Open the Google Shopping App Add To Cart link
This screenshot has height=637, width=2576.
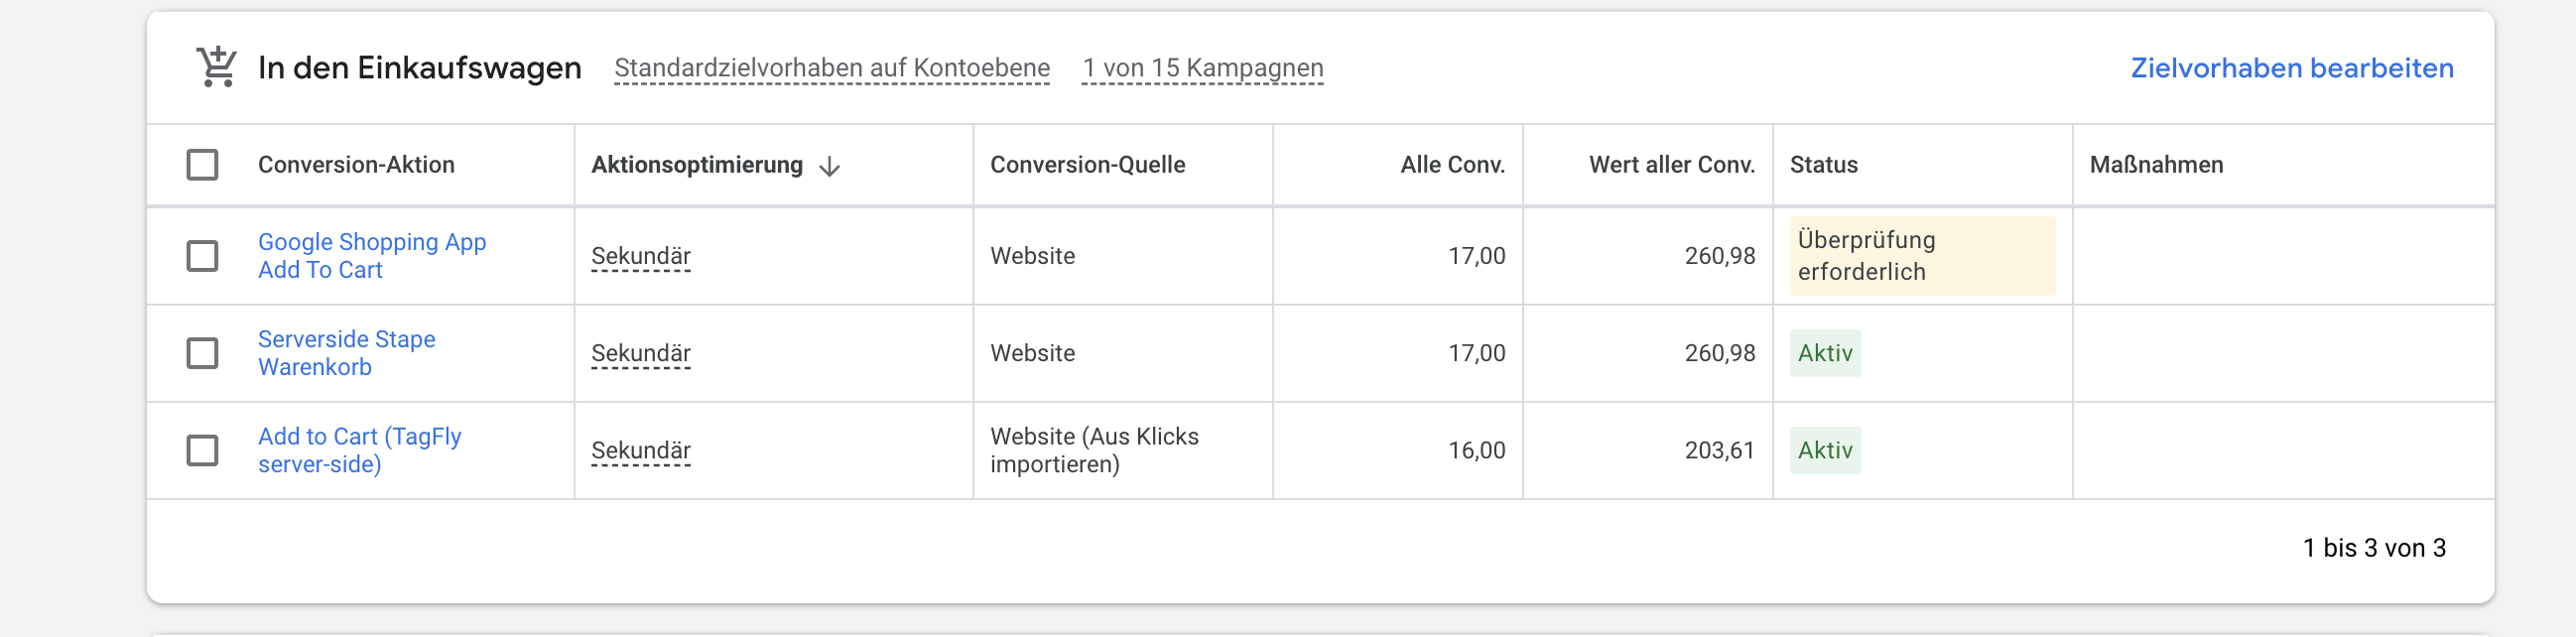[x=371, y=256]
